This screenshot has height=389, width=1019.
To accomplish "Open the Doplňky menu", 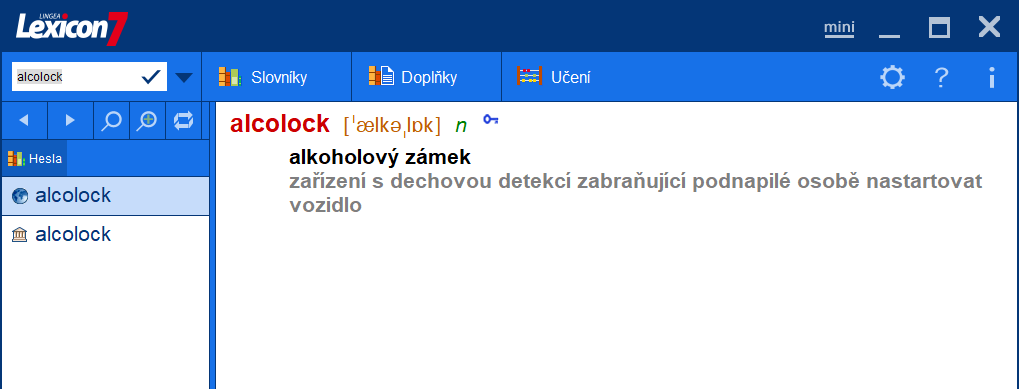I will click(426, 77).
